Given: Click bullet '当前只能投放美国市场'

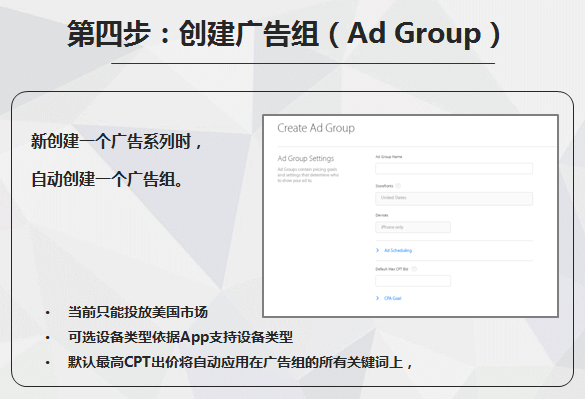Looking at the screenshot, I should click(138, 312).
